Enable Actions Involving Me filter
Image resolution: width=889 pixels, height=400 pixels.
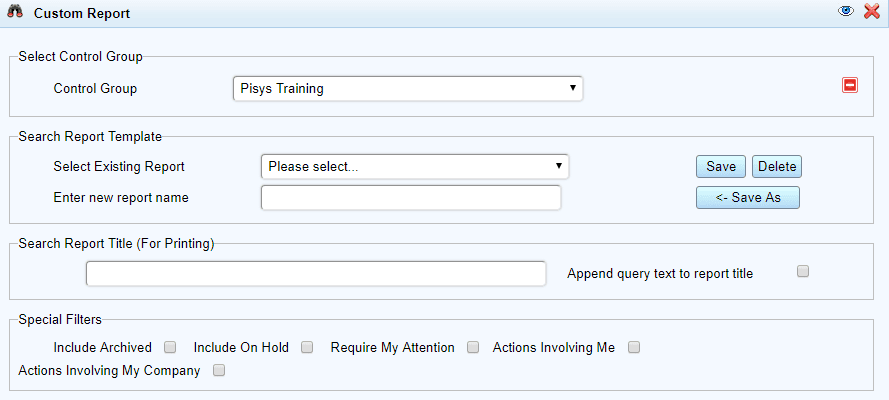coord(634,347)
